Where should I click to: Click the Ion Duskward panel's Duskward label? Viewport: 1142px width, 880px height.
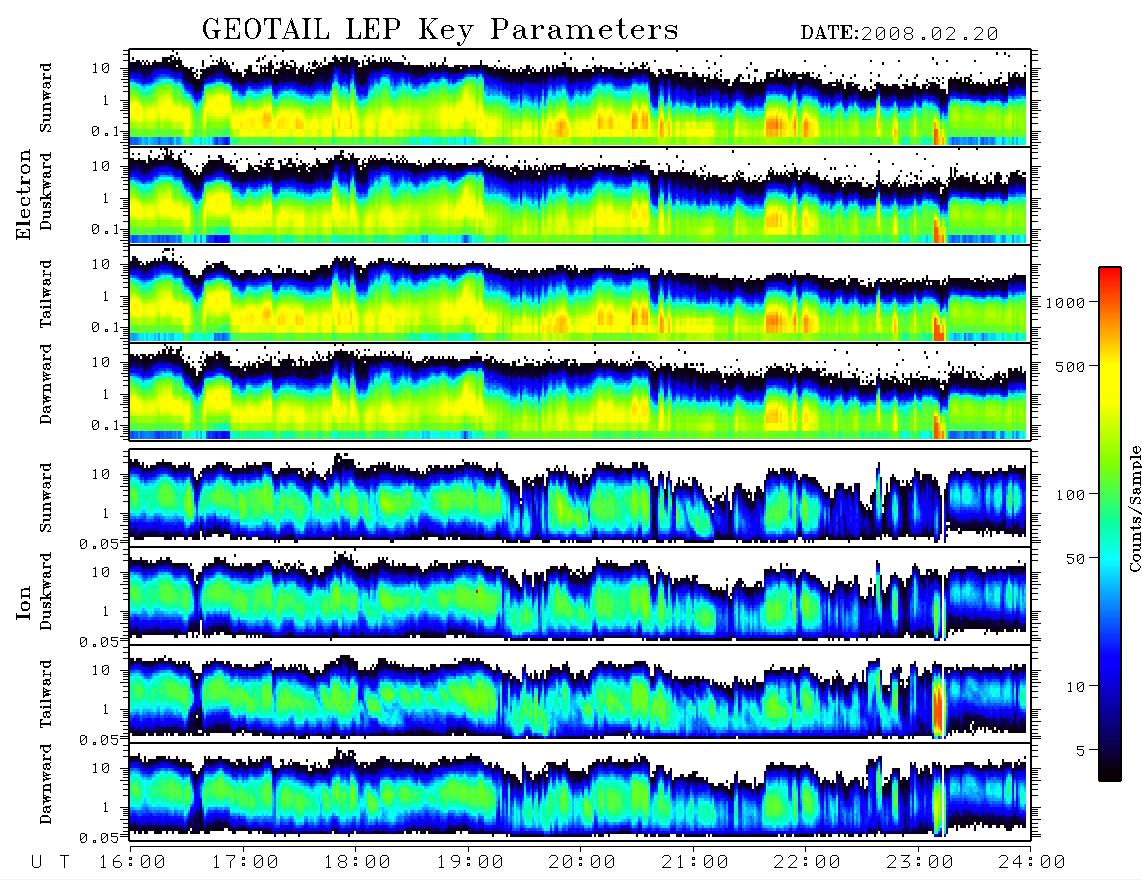click(46, 591)
